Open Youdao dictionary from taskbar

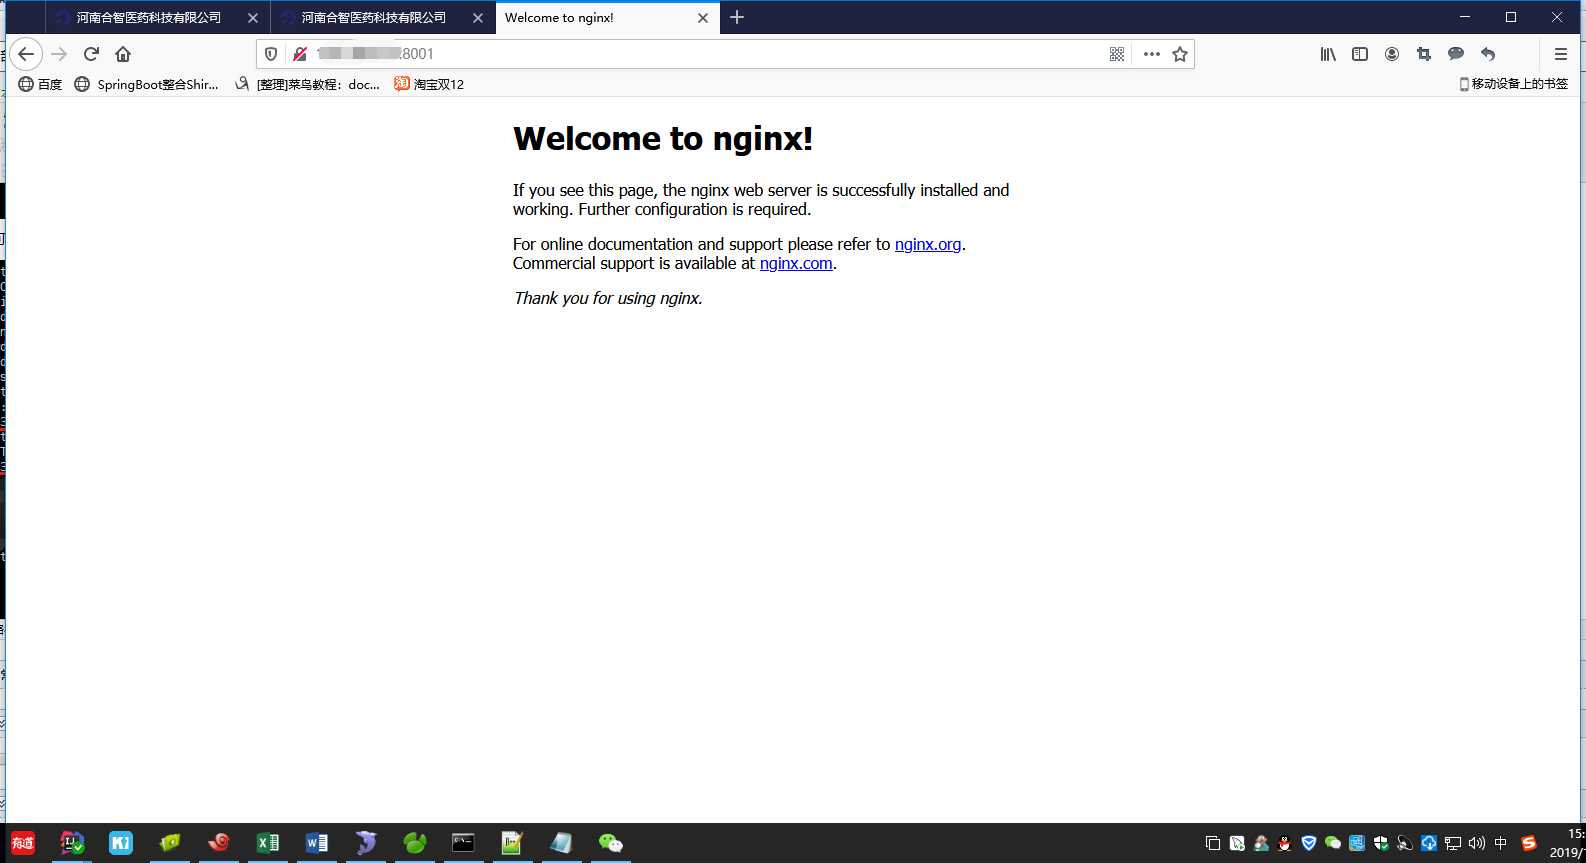(x=23, y=843)
